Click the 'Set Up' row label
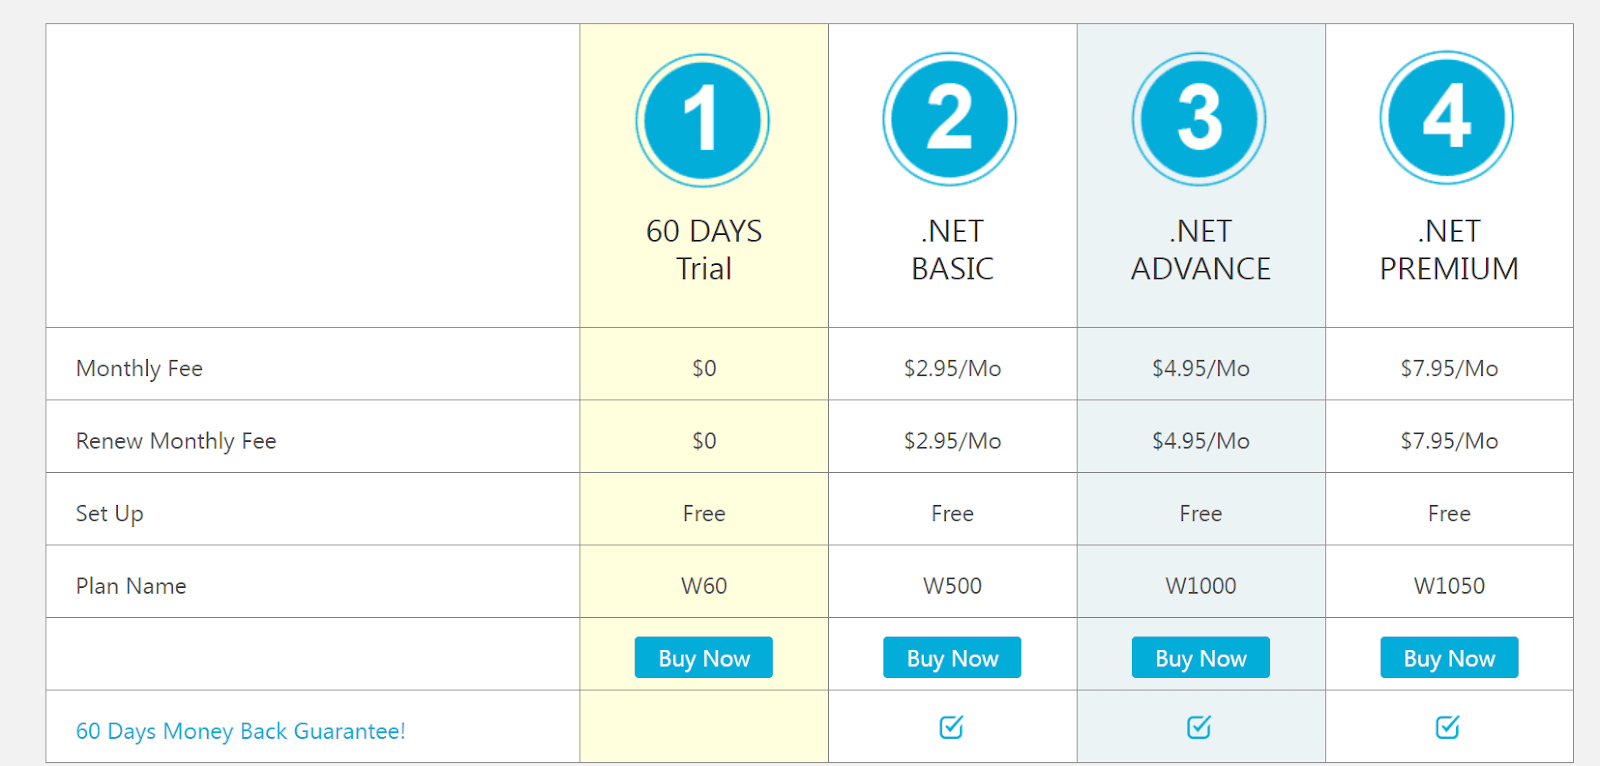The width and height of the screenshot is (1600, 766). [110, 514]
